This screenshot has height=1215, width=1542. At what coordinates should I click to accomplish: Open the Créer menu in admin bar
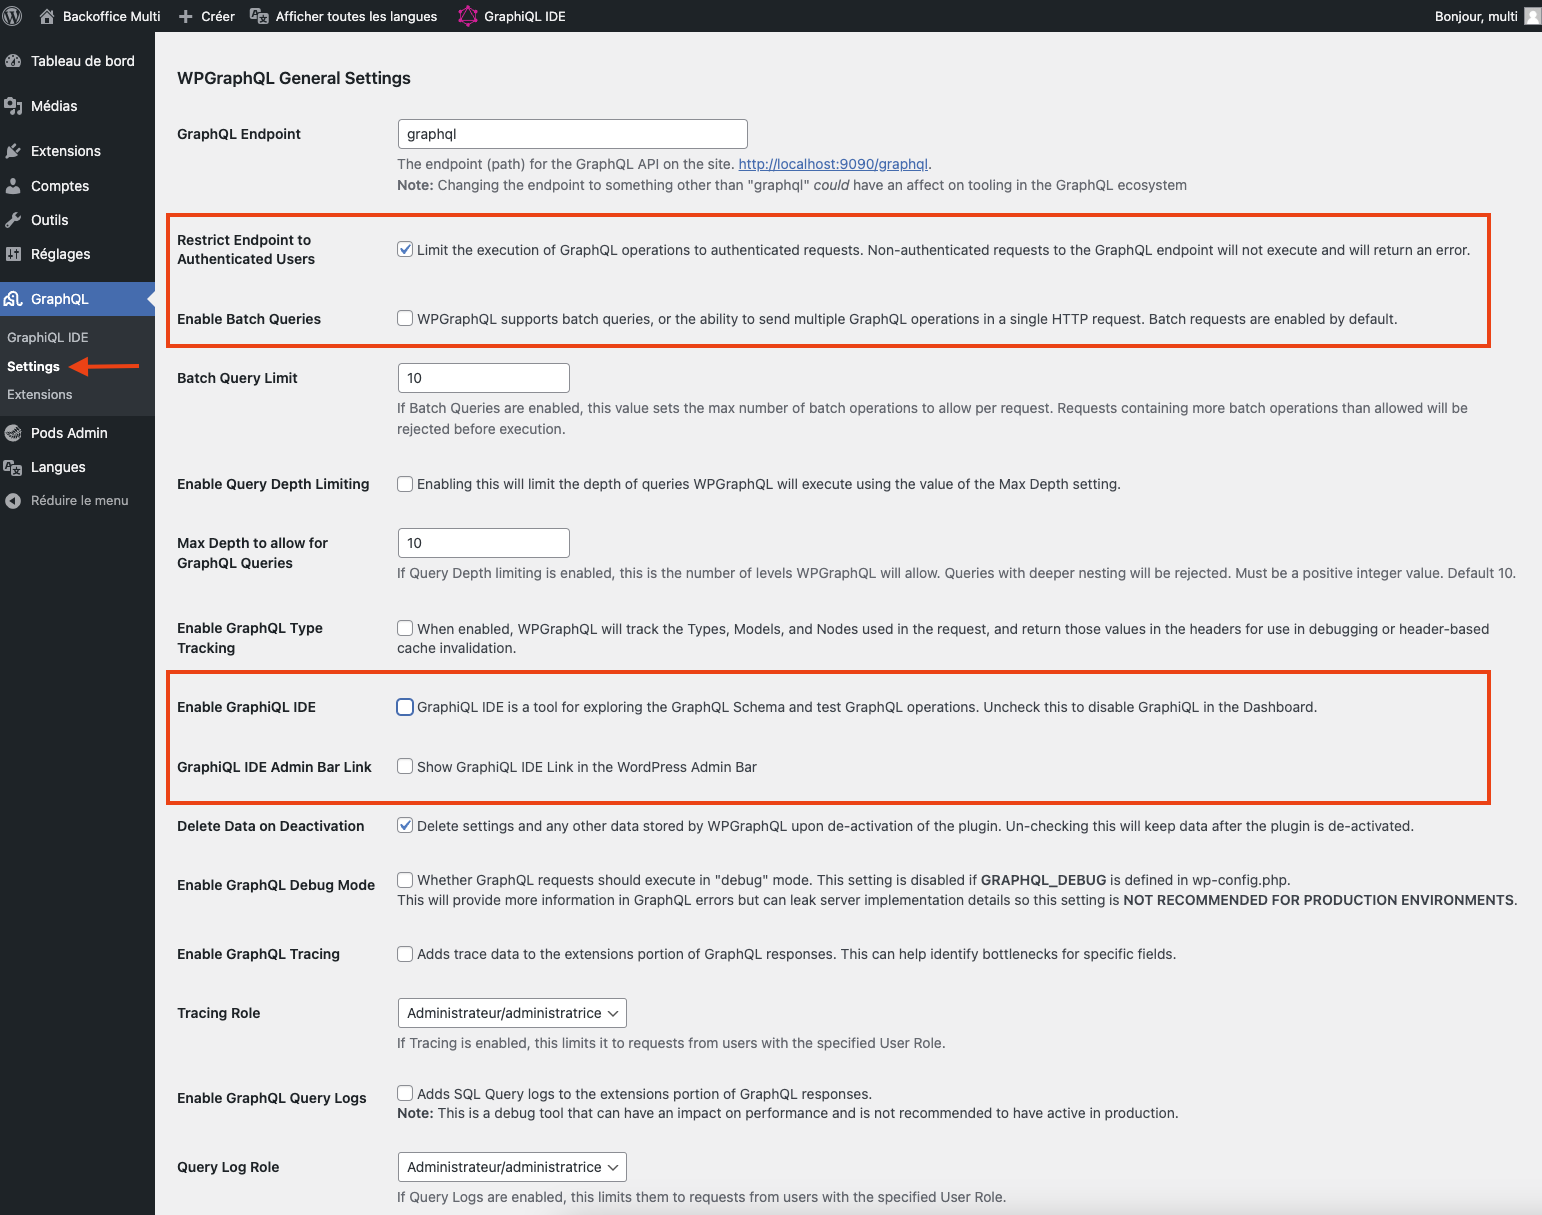(207, 16)
